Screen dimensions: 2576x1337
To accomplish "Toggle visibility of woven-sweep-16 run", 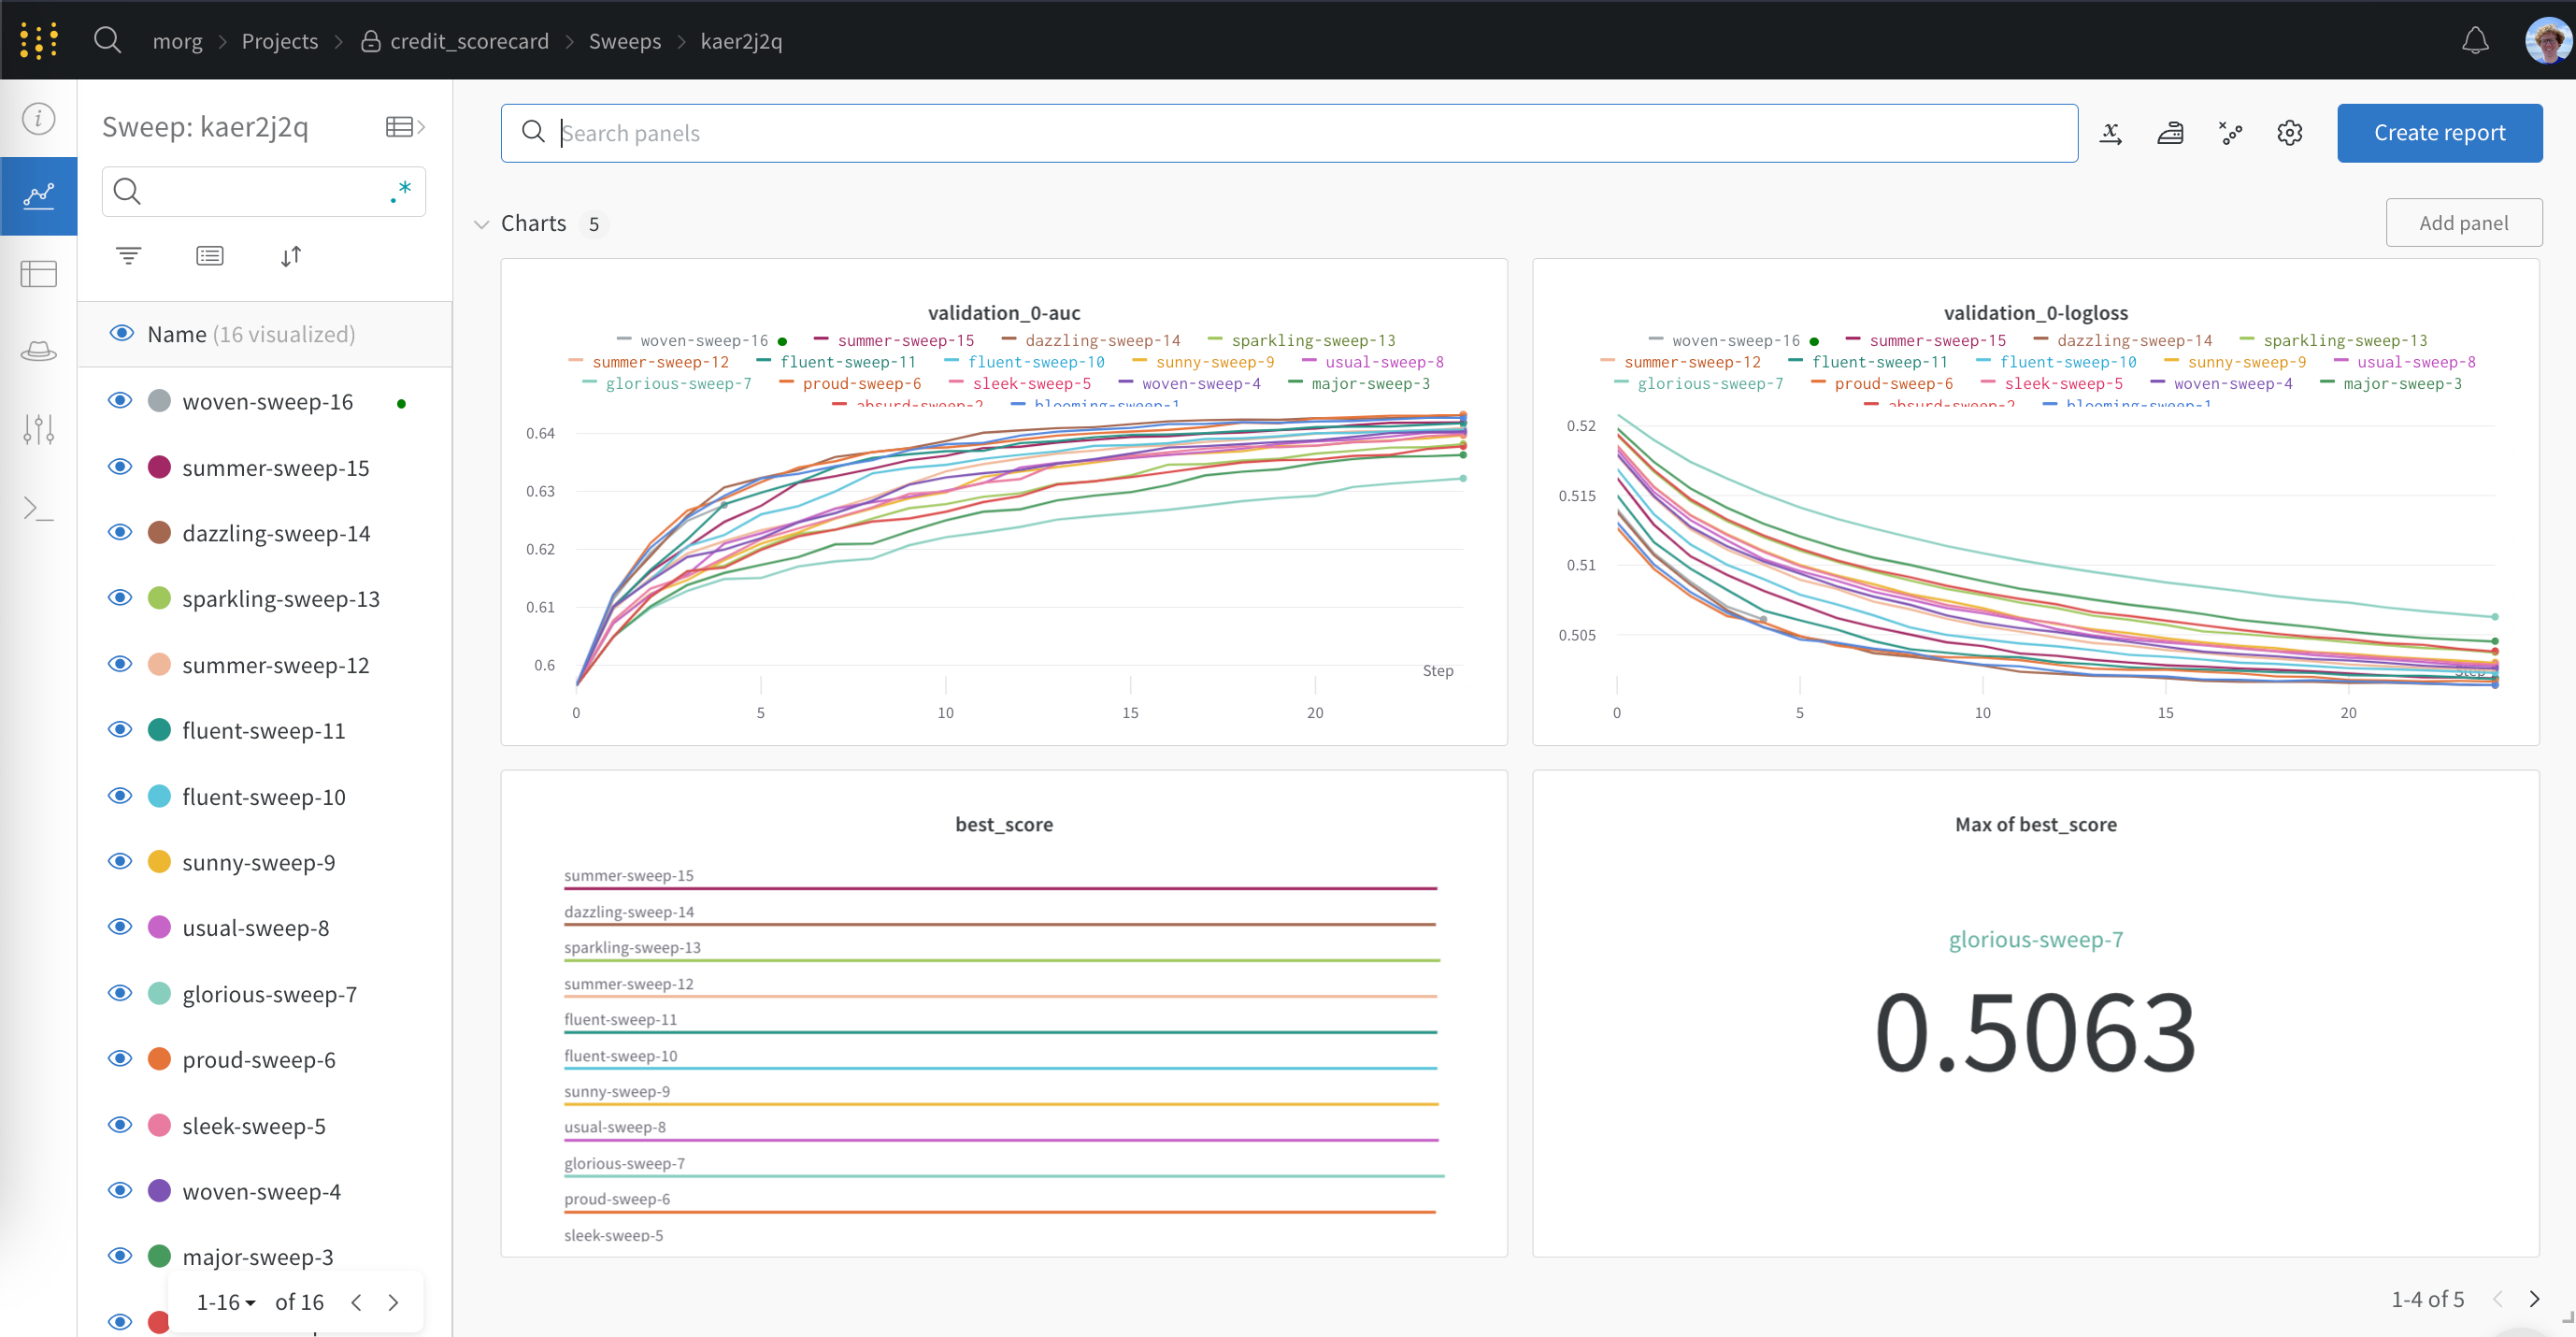I will (x=118, y=402).
